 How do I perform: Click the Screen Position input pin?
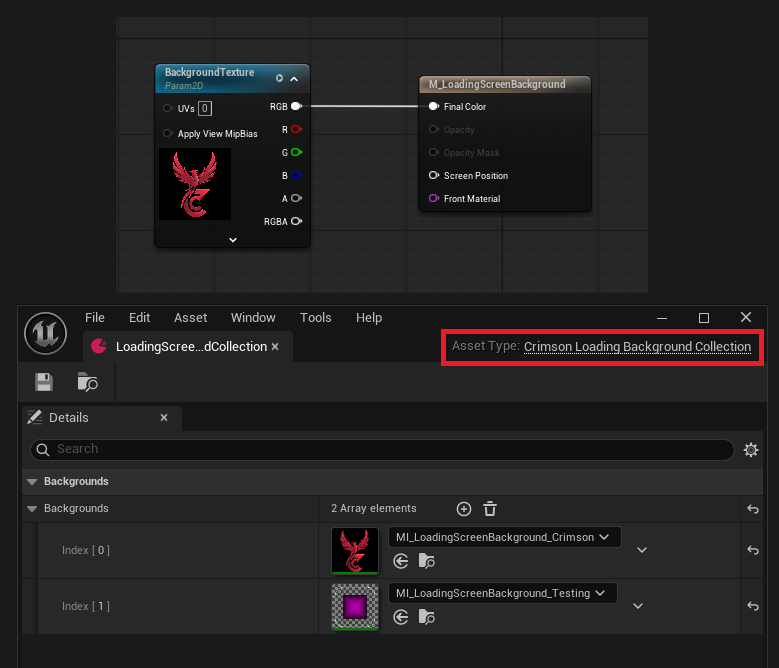(x=434, y=175)
